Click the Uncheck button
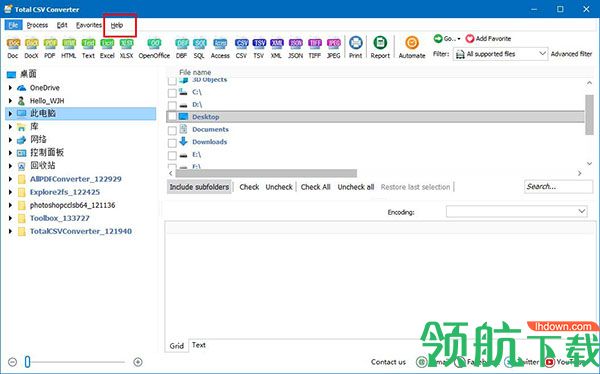 [279, 187]
